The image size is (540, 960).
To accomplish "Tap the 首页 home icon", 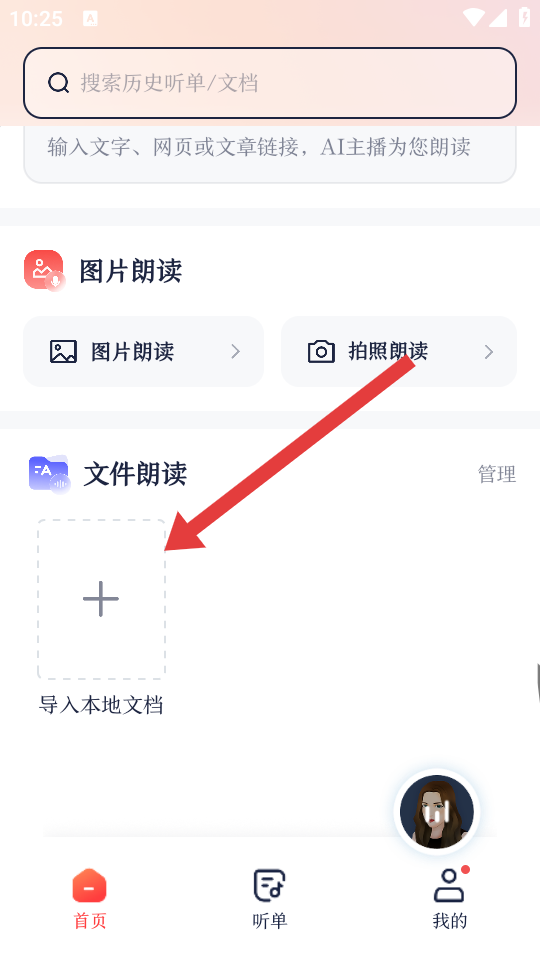I will [x=89, y=885].
